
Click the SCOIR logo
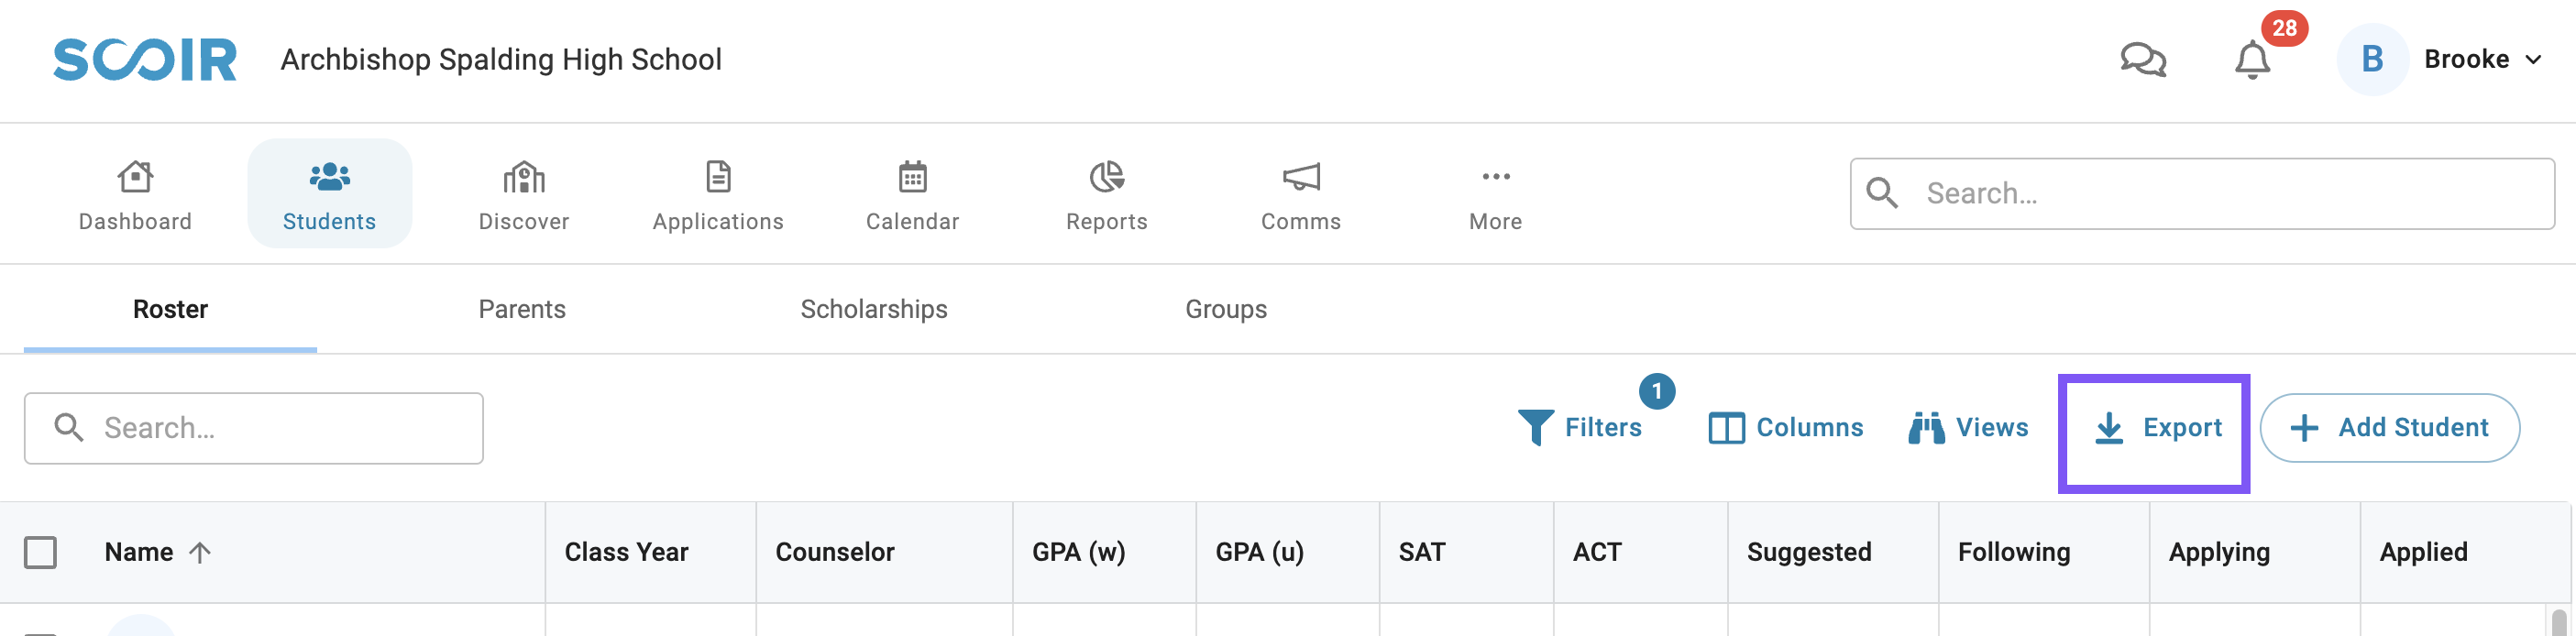pos(145,60)
